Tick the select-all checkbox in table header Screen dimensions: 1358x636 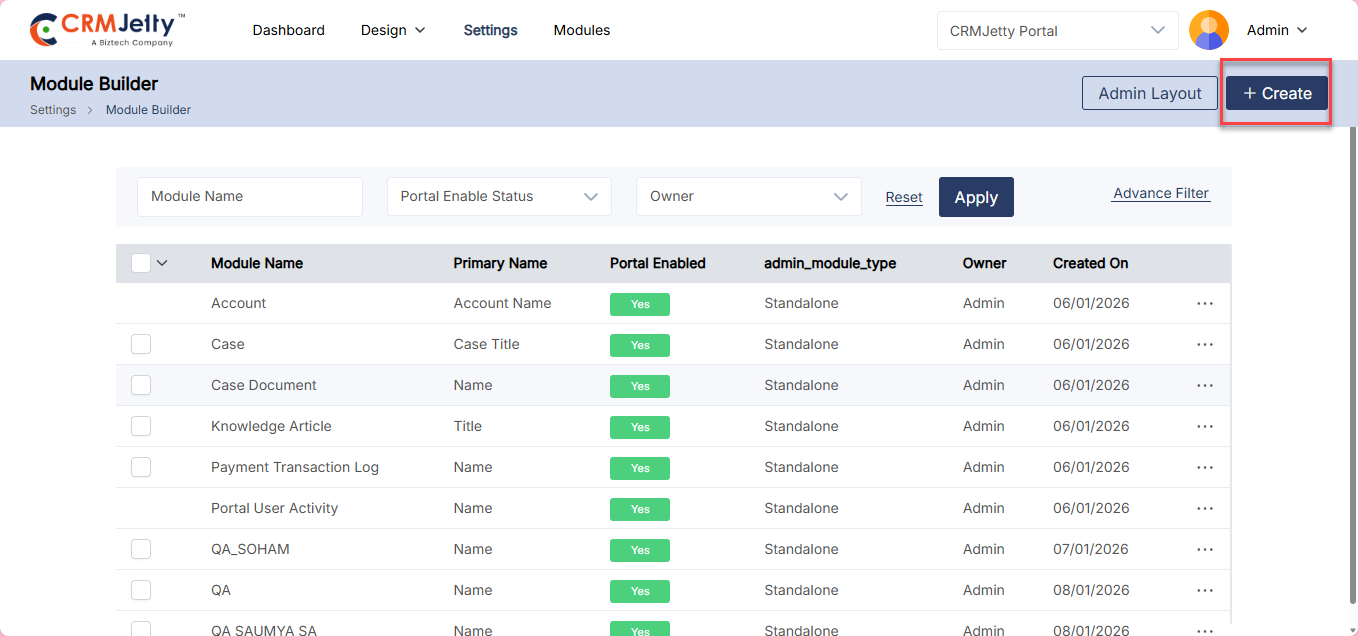tap(141, 263)
